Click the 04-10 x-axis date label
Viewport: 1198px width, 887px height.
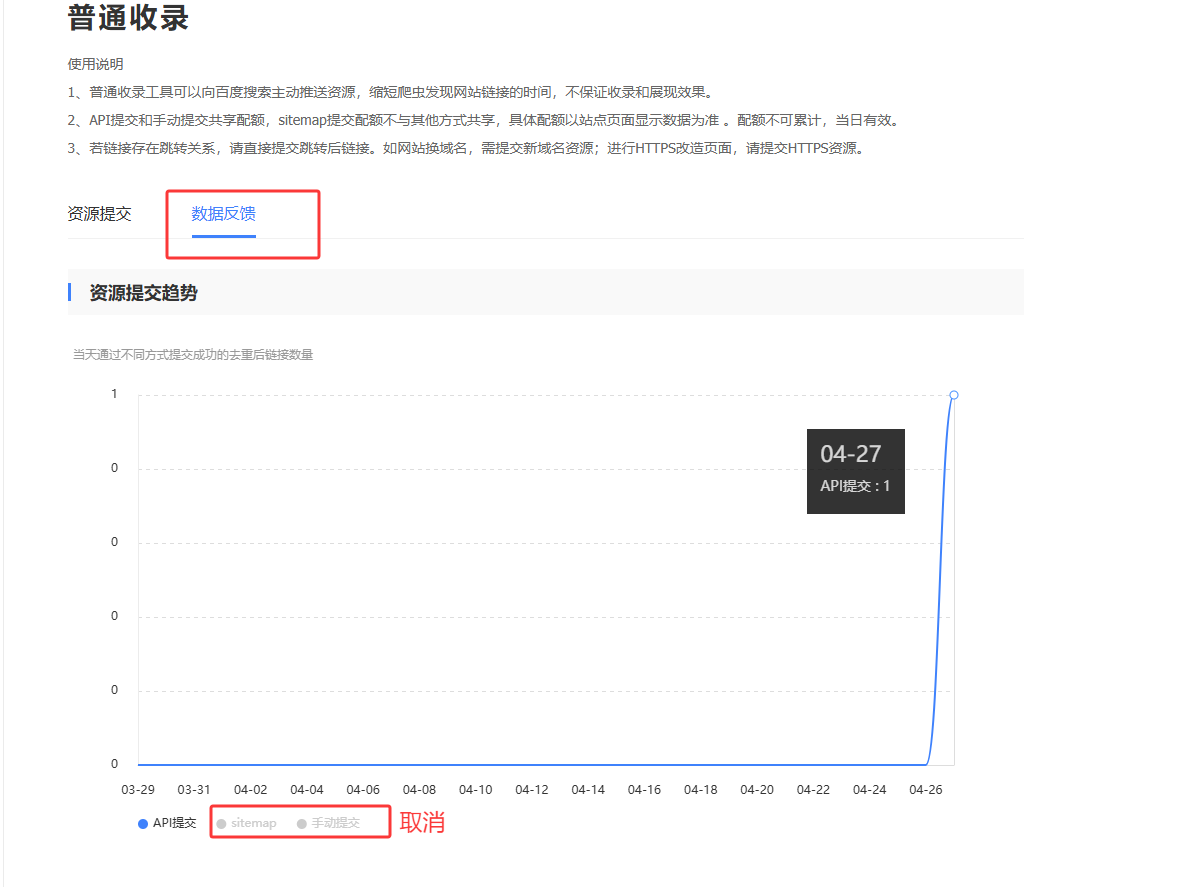[475, 789]
